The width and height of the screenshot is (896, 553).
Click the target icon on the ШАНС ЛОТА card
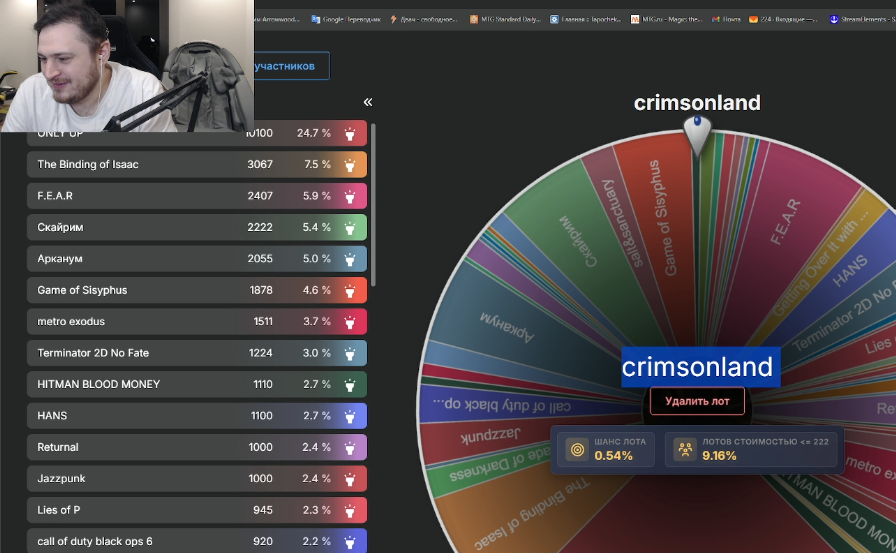[x=577, y=450]
